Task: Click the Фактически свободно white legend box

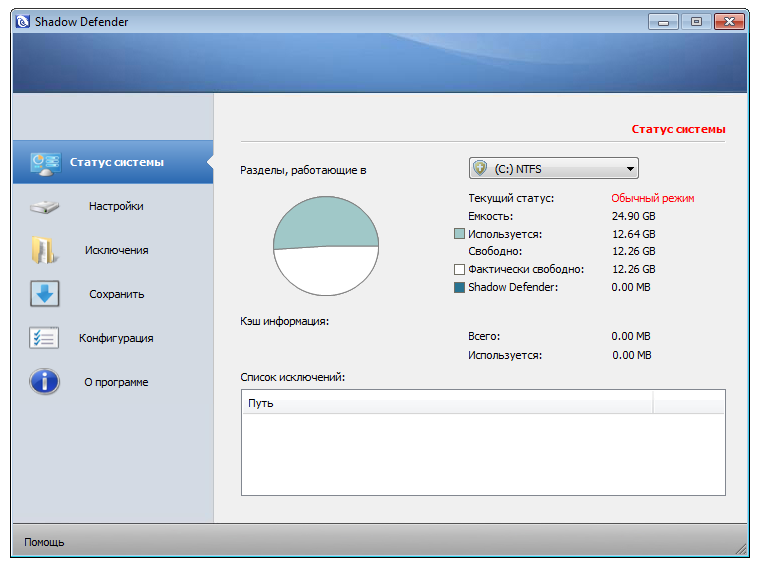Action: 459,269
